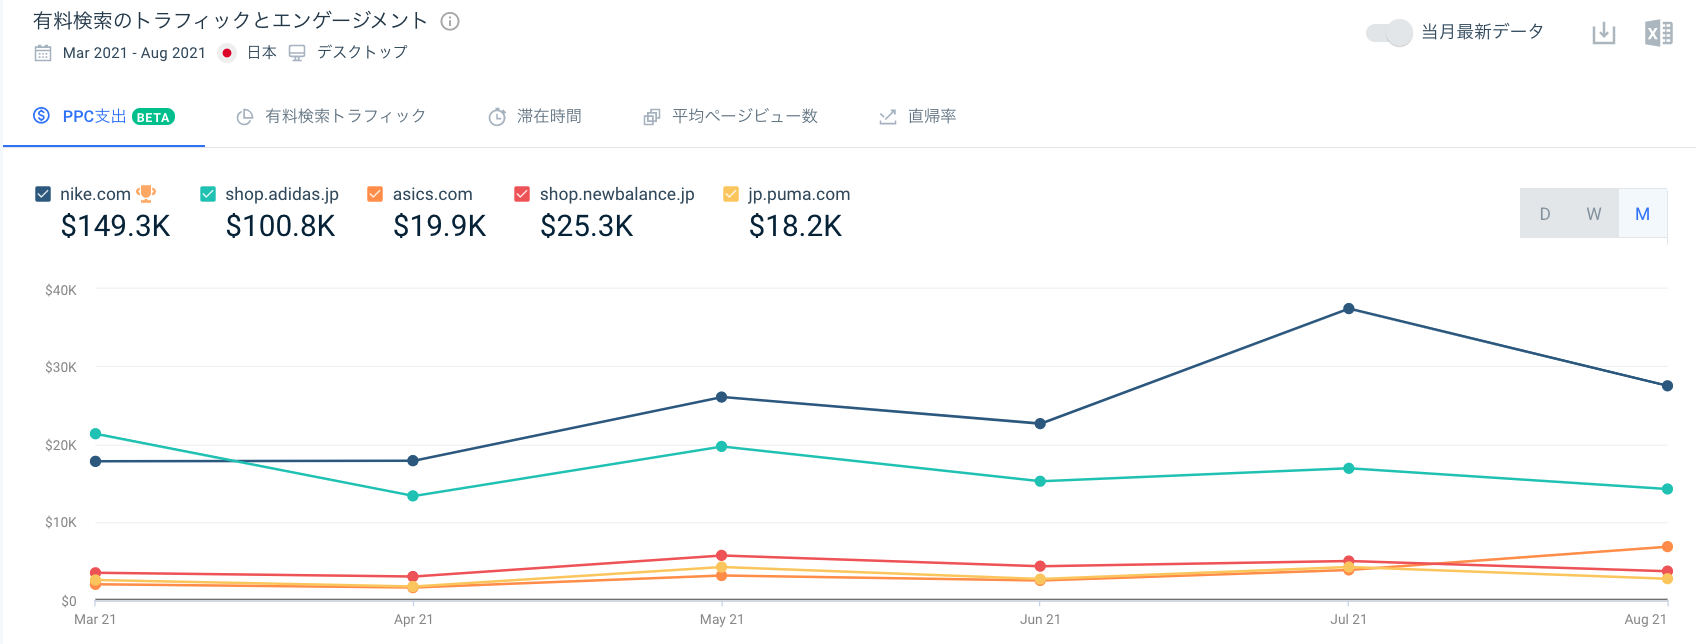Image resolution: width=1696 pixels, height=644 pixels.
Task: Click the bounce rate chart icon
Action: [888, 117]
